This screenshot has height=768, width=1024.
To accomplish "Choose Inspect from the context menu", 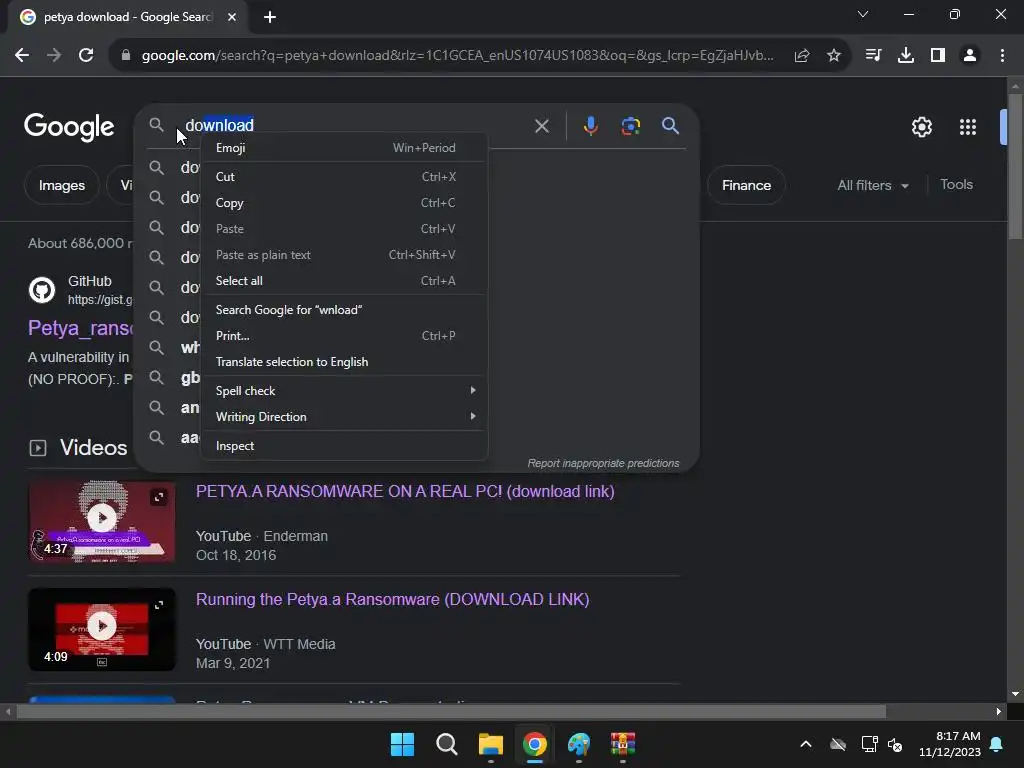I will pos(344,445).
